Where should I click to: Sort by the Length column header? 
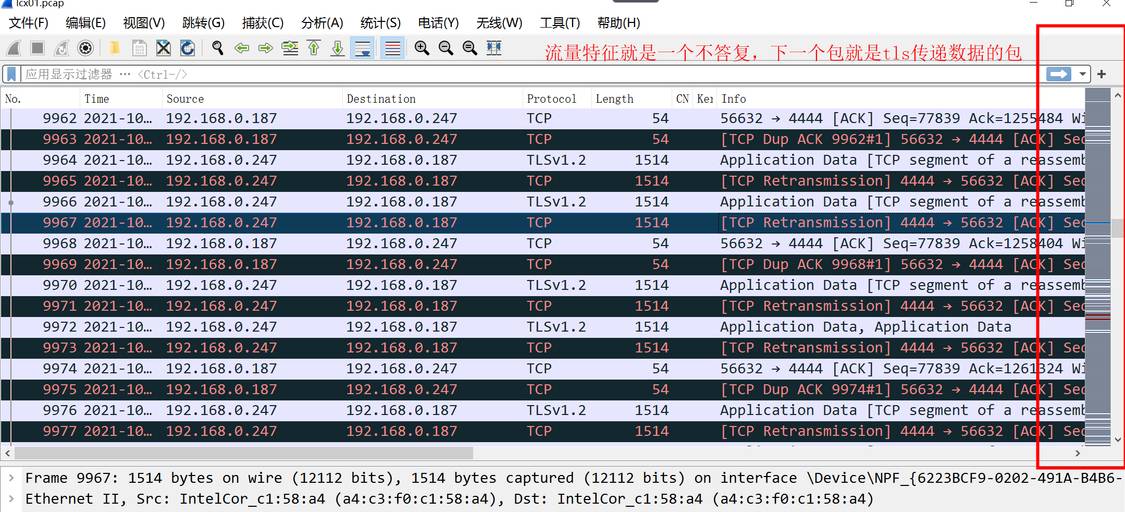coord(632,98)
